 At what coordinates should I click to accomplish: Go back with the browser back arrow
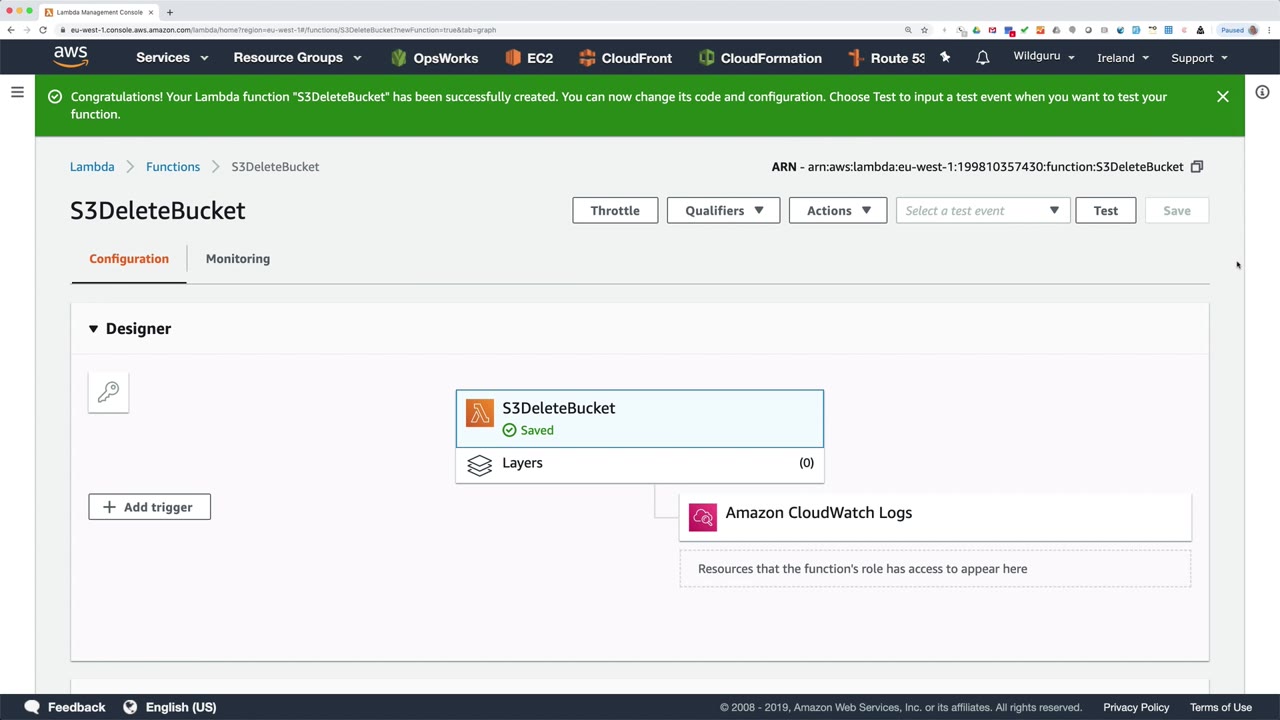click(x=11, y=30)
